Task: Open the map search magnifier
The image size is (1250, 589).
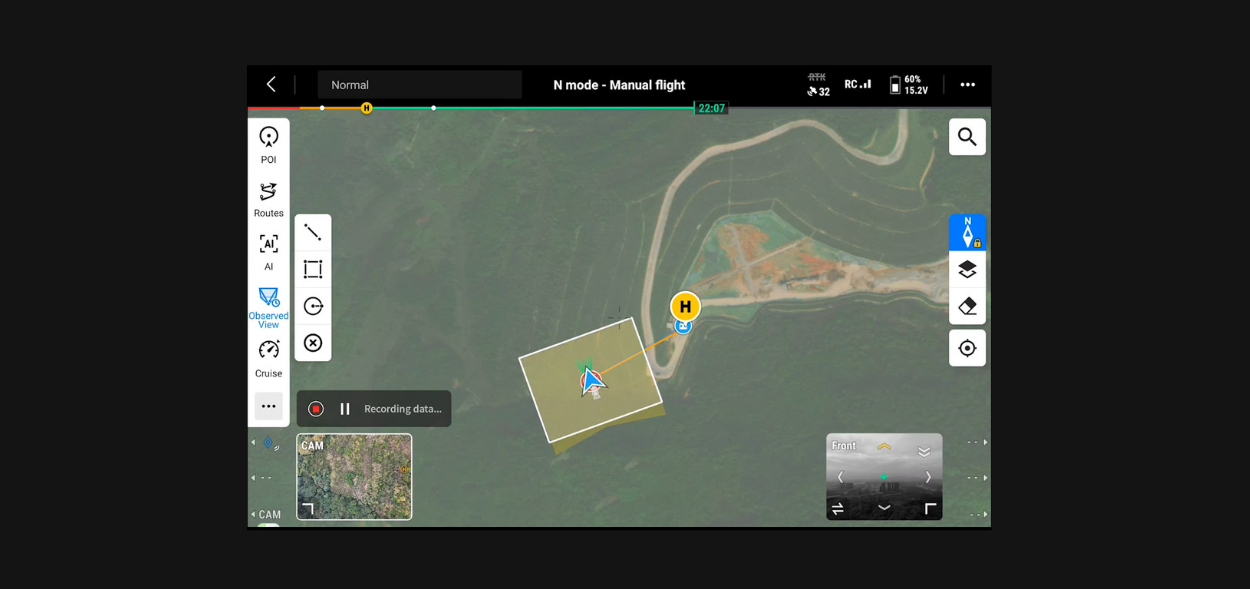Action: tap(966, 136)
